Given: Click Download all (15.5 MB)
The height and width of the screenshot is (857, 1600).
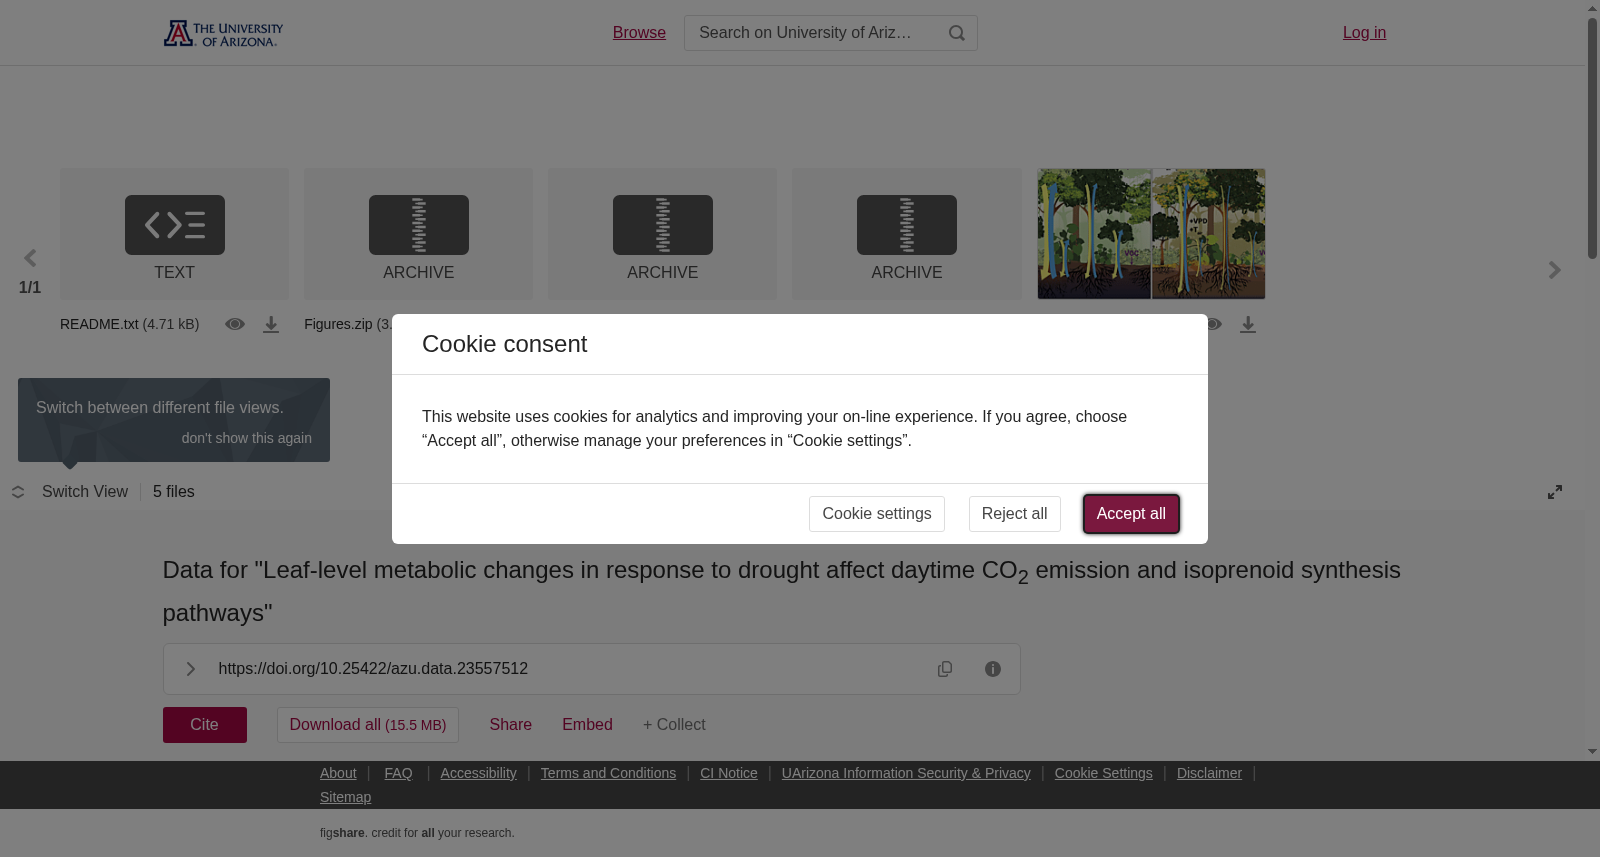Looking at the screenshot, I should [x=368, y=725].
